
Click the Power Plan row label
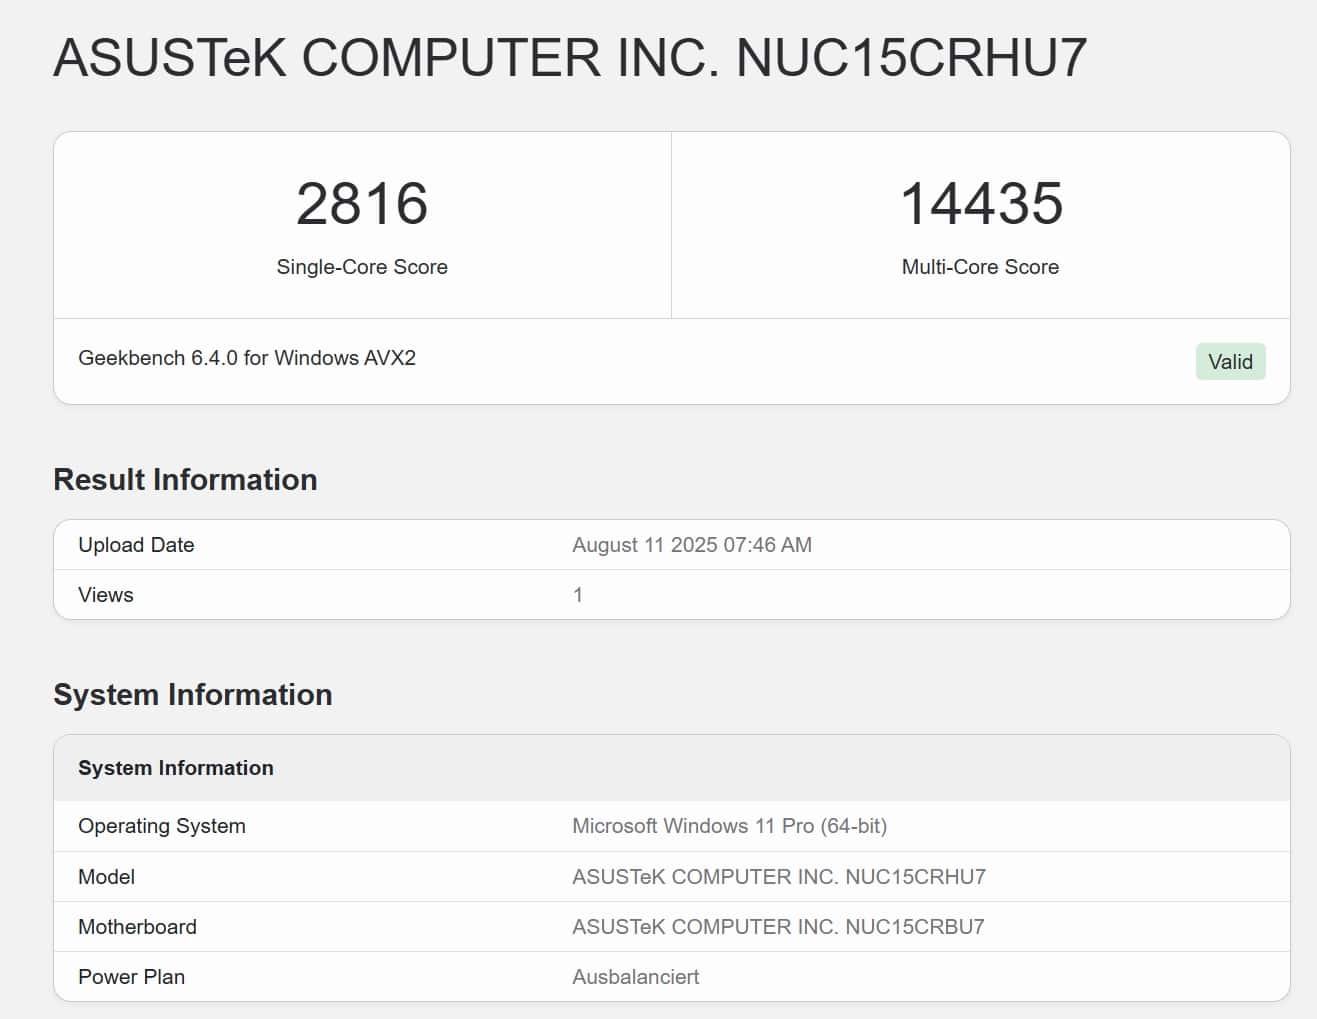click(131, 977)
